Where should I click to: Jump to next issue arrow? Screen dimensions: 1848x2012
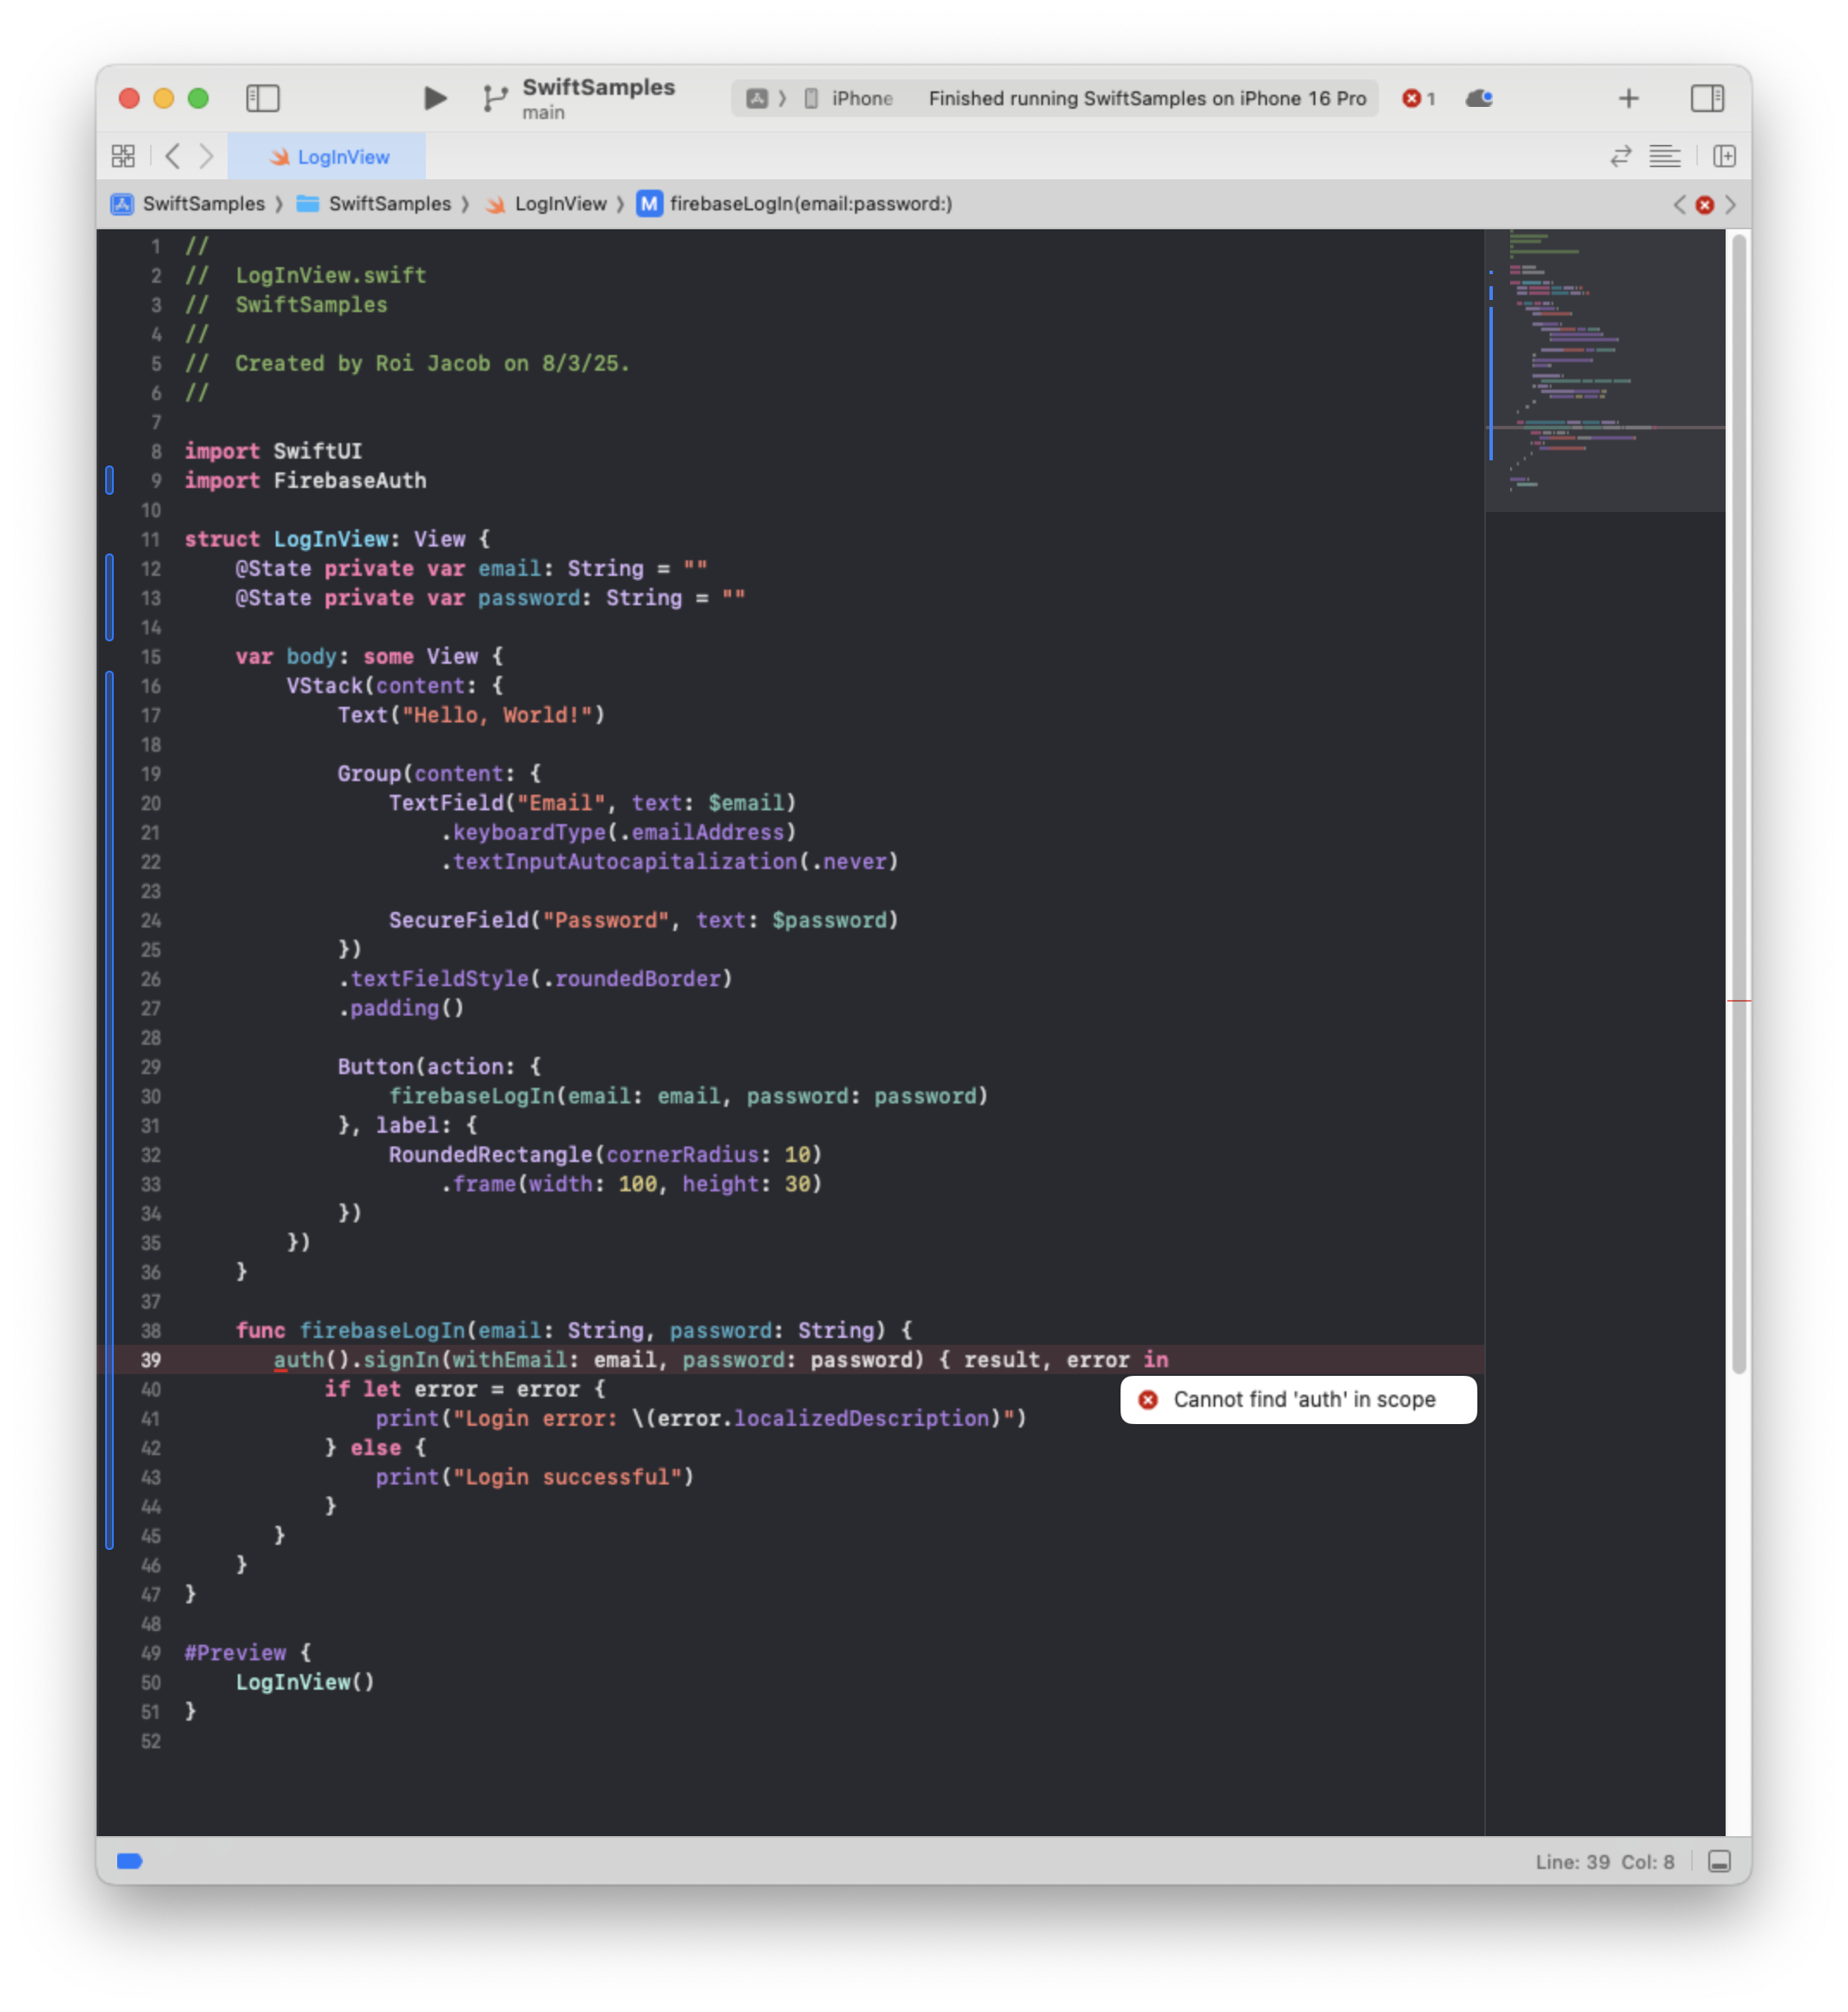click(1730, 205)
